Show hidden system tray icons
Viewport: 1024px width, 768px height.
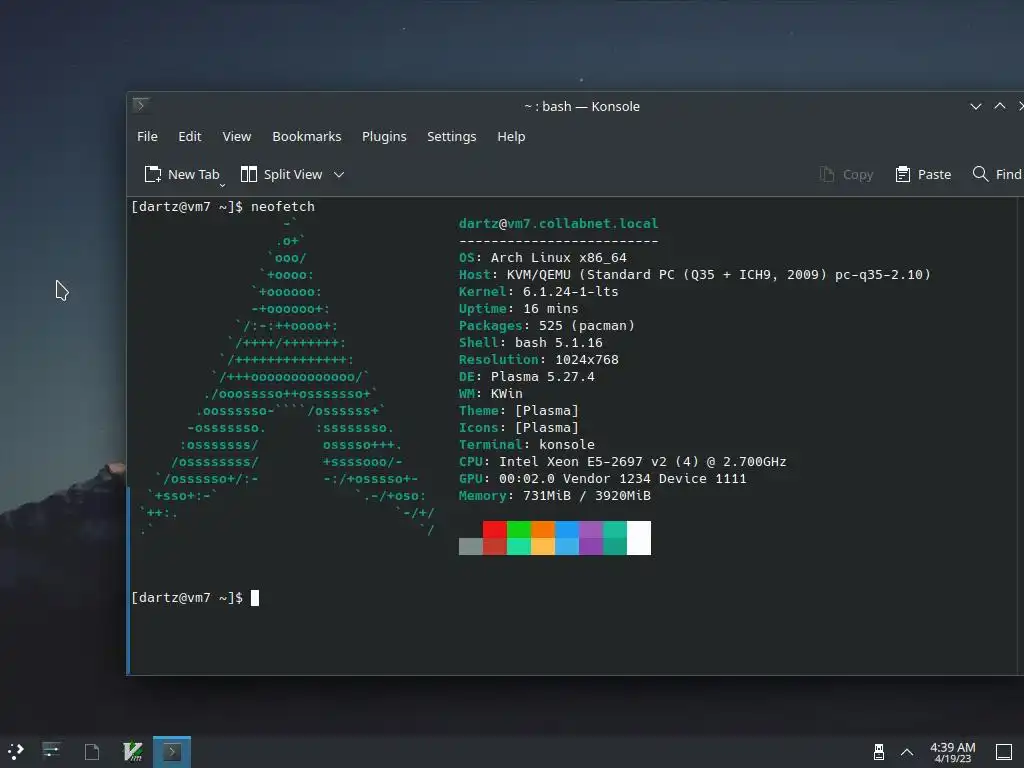click(907, 752)
